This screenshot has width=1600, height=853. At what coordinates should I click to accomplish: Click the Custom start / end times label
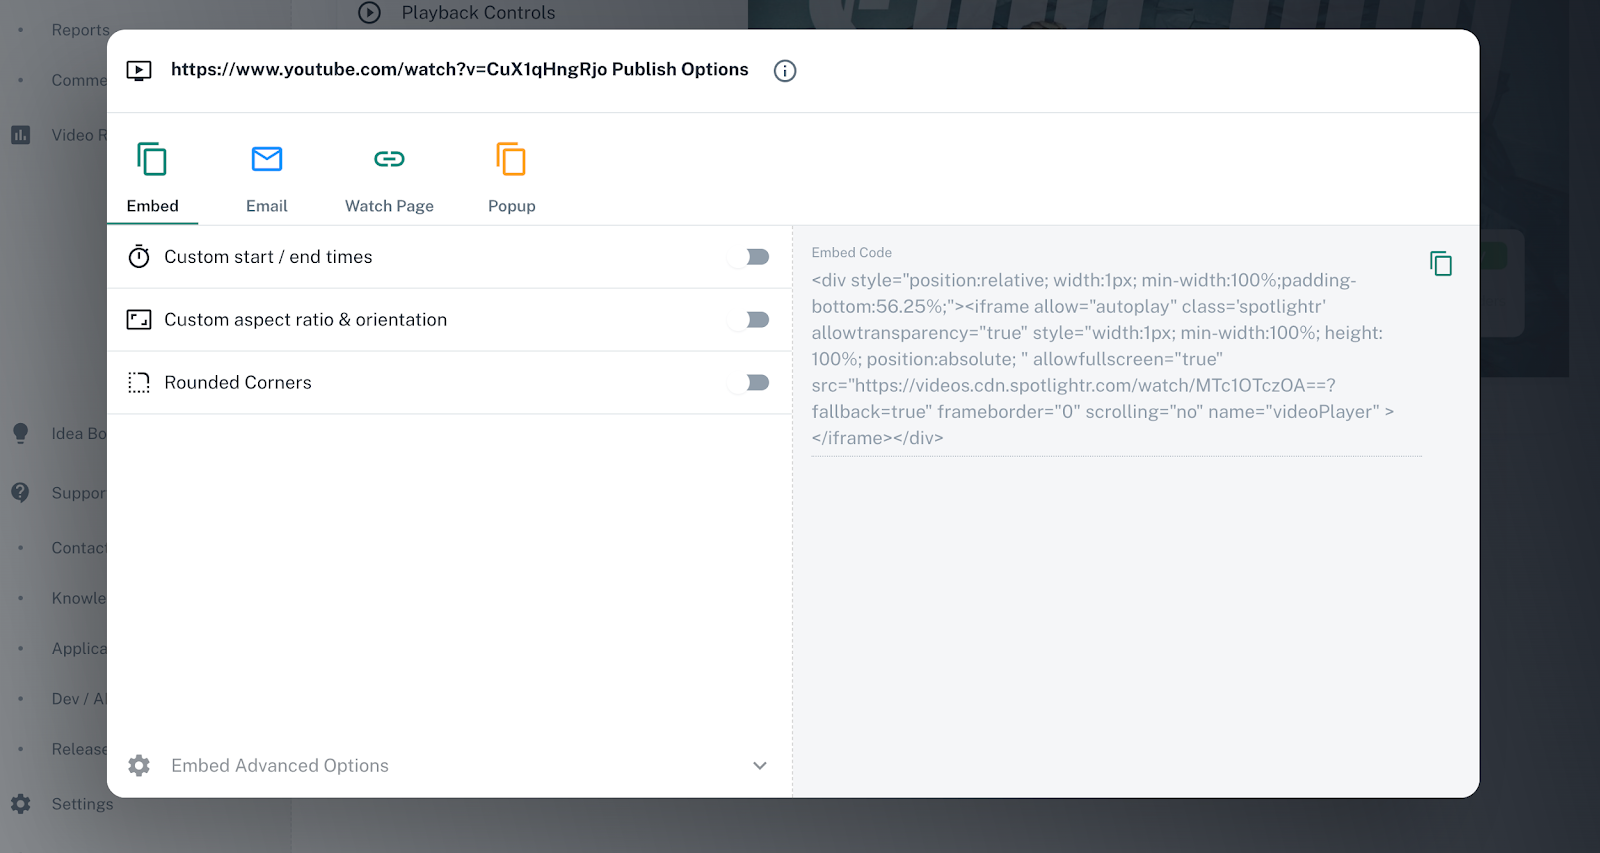(268, 257)
